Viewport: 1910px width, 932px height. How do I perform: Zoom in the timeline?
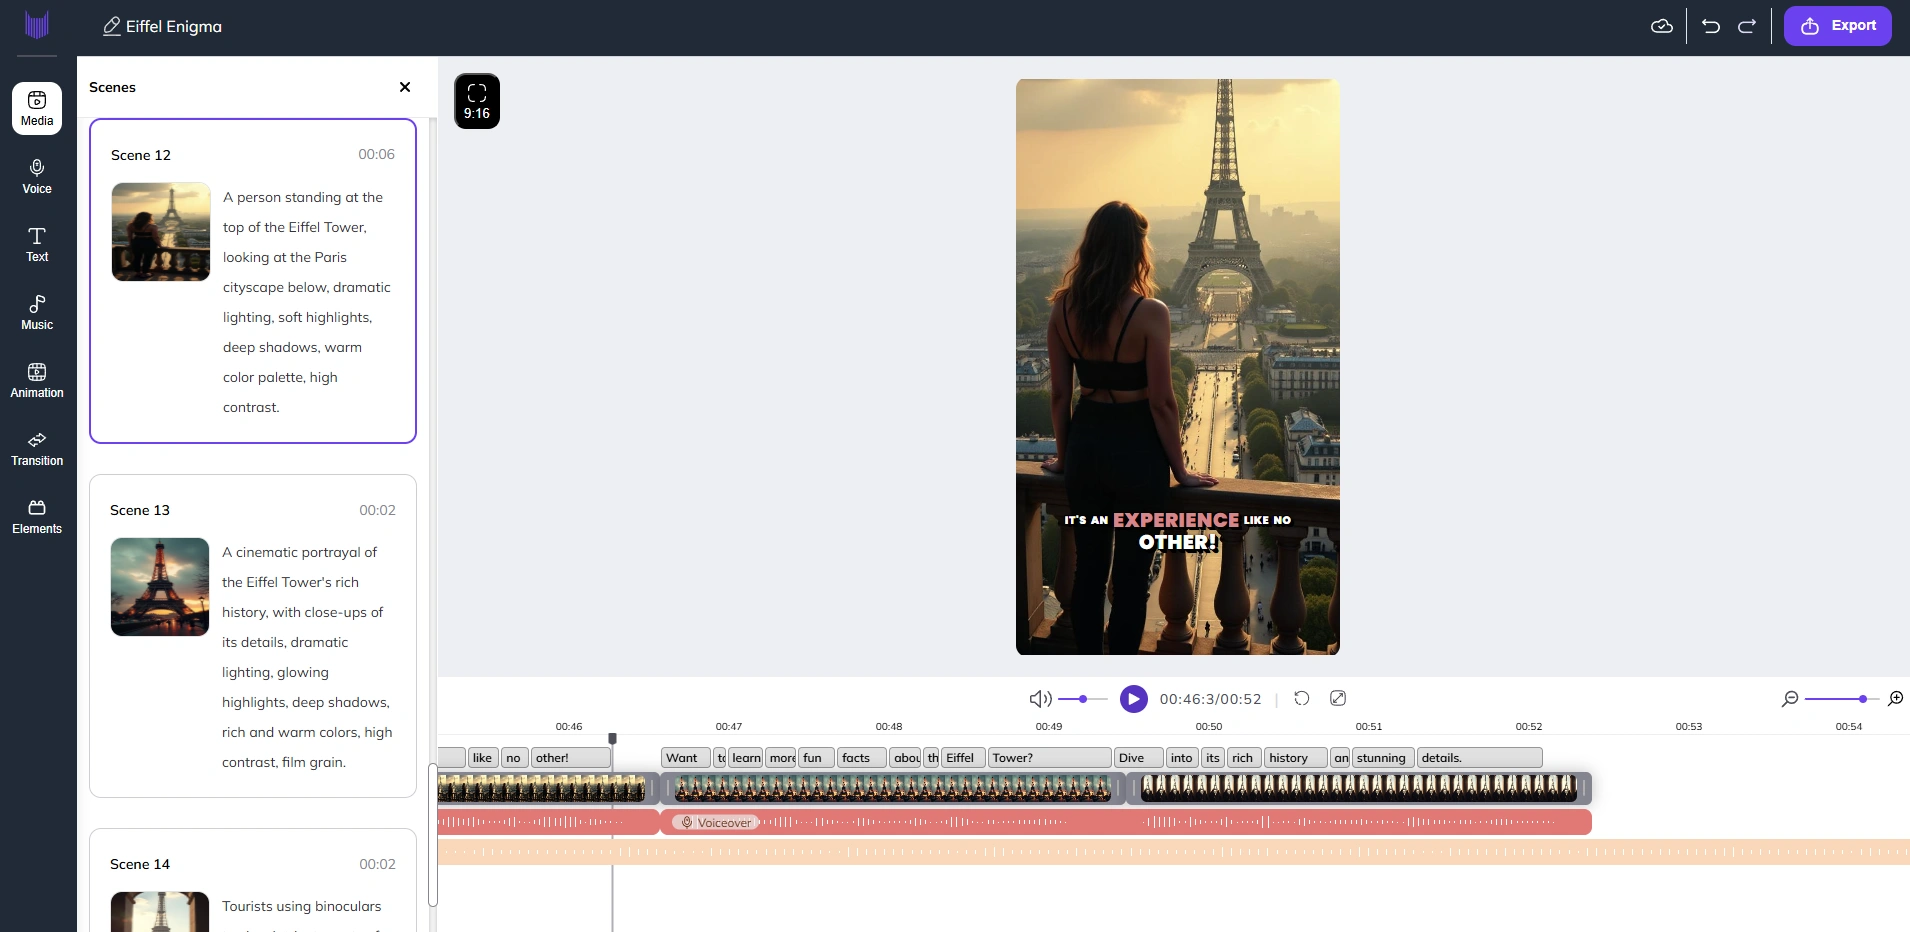coord(1895,699)
